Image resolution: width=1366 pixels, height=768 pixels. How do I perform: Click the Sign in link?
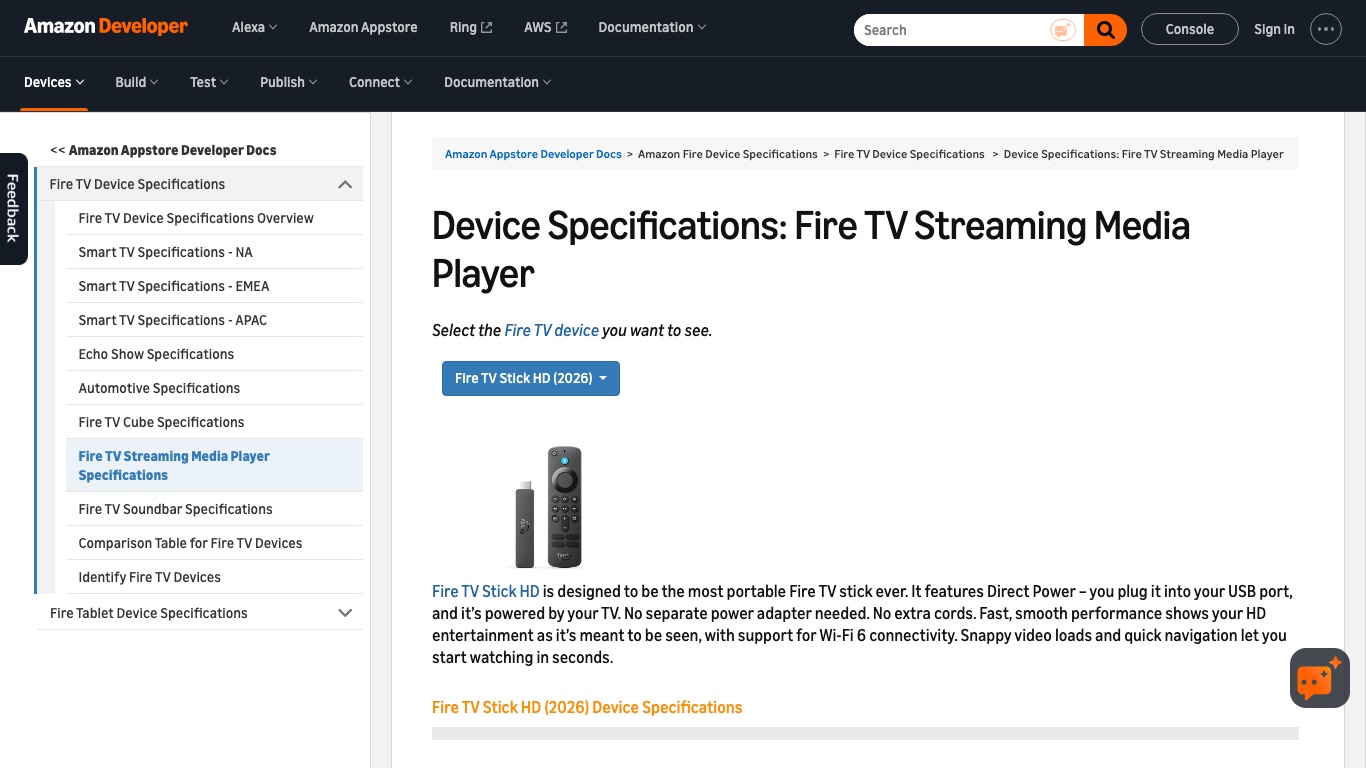1274,29
